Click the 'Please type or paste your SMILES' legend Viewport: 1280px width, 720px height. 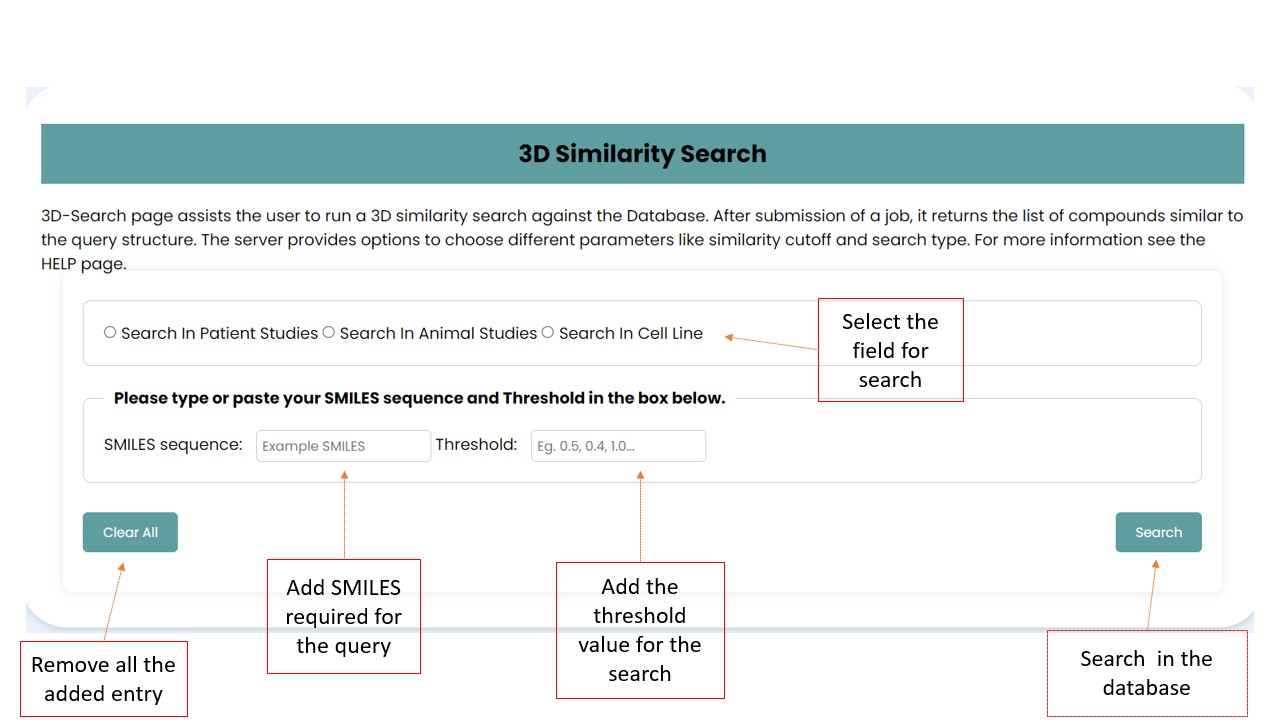tap(419, 398)
